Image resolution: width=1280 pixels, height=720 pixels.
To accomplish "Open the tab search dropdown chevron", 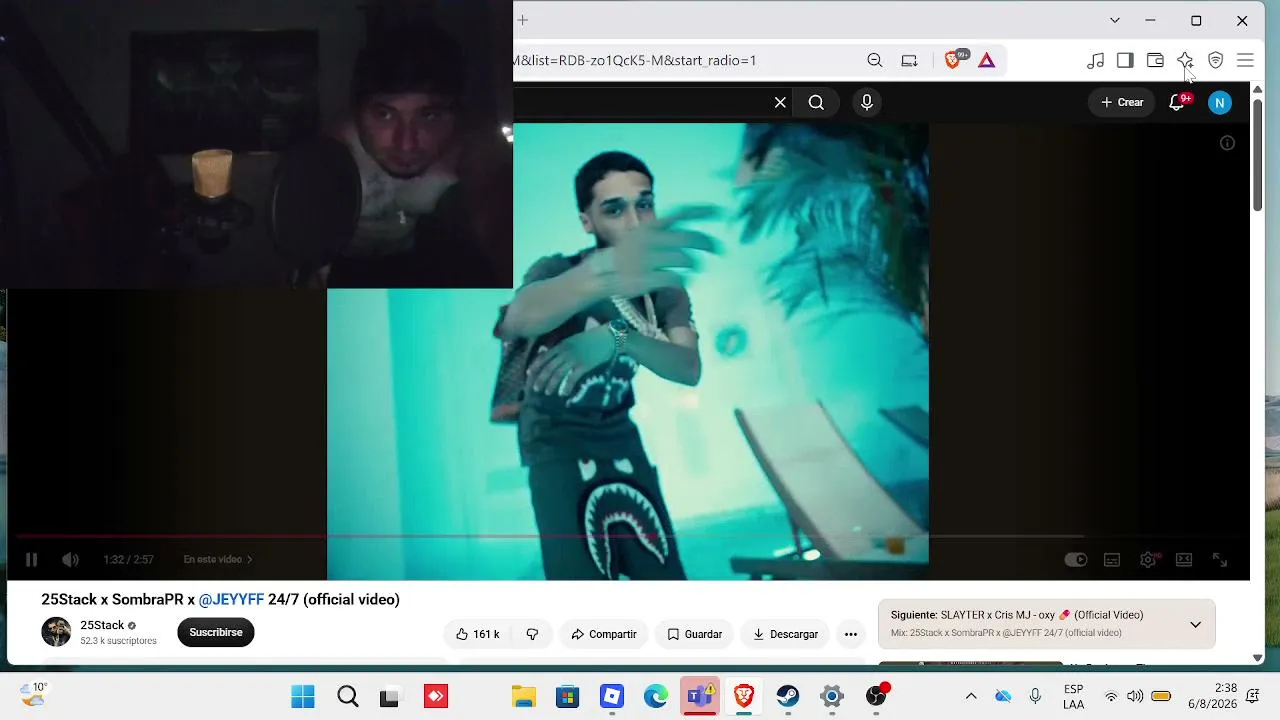I will coord(1115,20).
